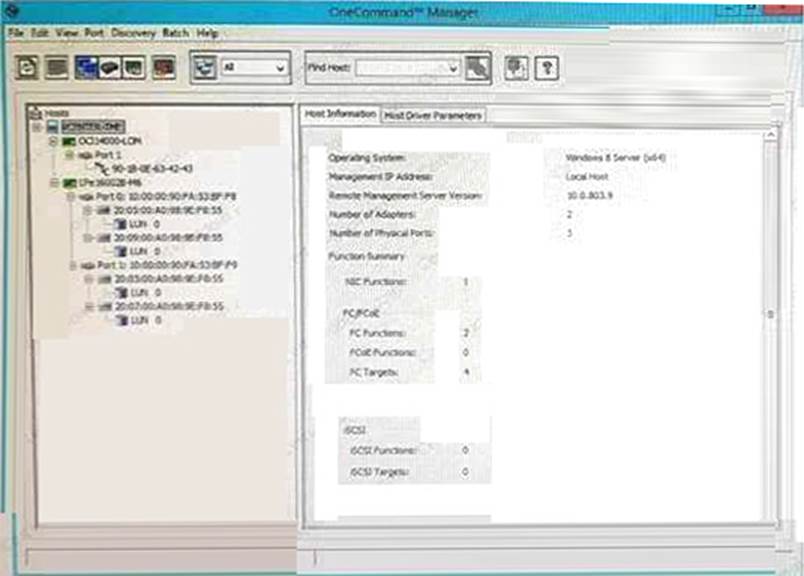Select Port 0: 10:00:00:90:FA:53:BF:F8
This screenshot has height=576, width=804.
167,197
